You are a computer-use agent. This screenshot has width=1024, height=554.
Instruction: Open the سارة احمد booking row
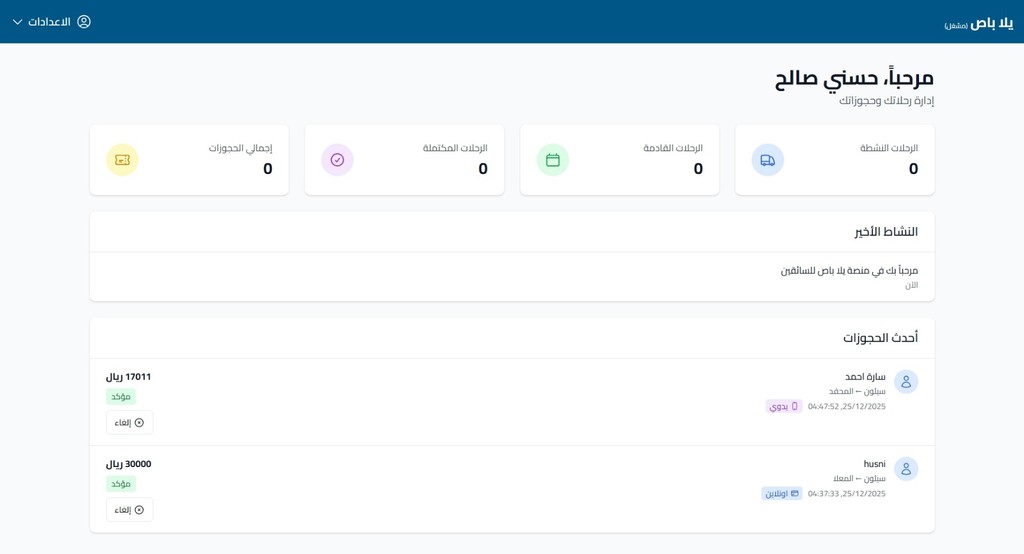(x=512, y=402)
